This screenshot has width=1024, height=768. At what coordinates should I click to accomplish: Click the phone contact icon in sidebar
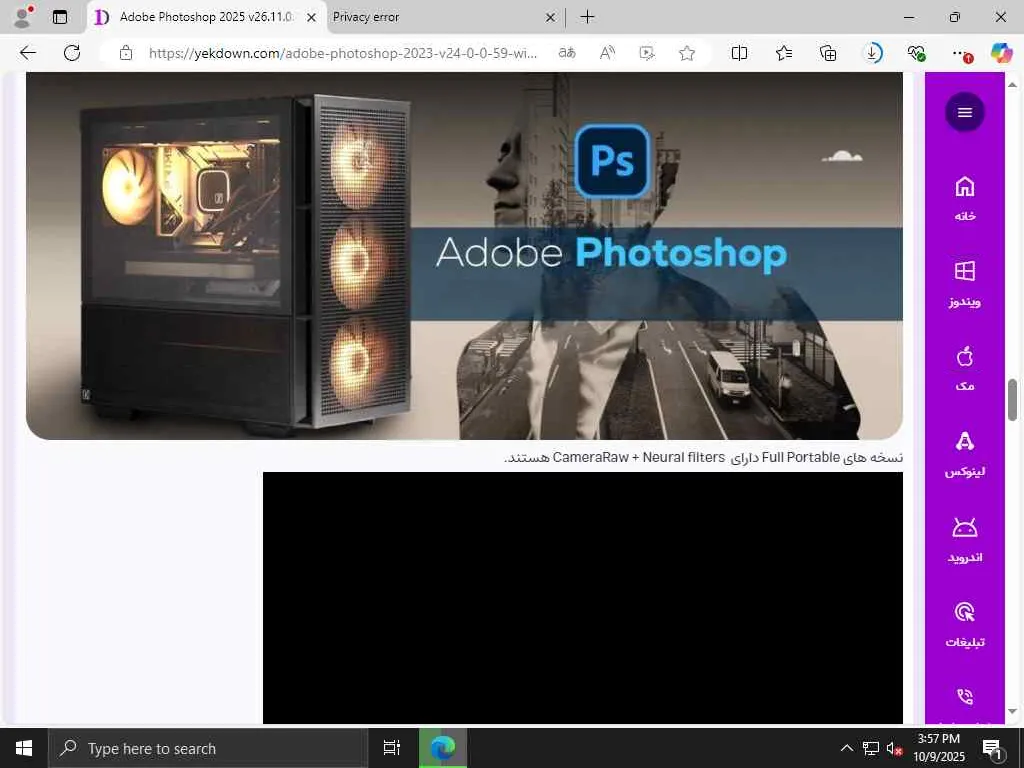click(x=965, y=697)
